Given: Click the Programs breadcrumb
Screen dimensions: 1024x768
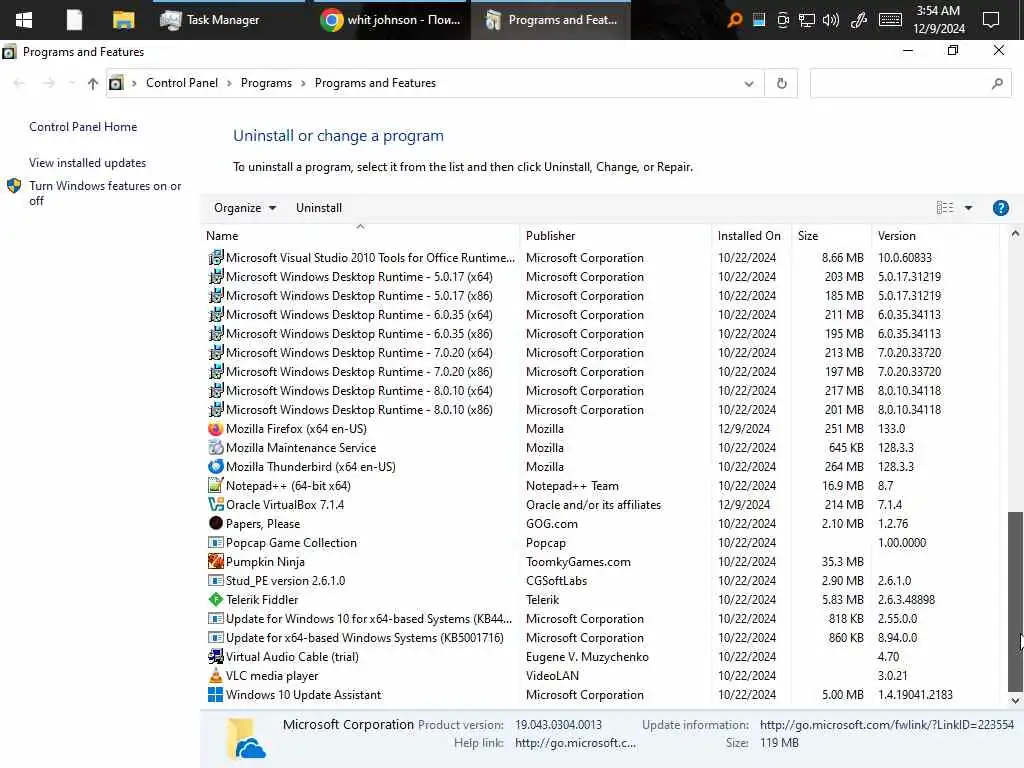Looking at the screenshot, I should pos(266,83).
